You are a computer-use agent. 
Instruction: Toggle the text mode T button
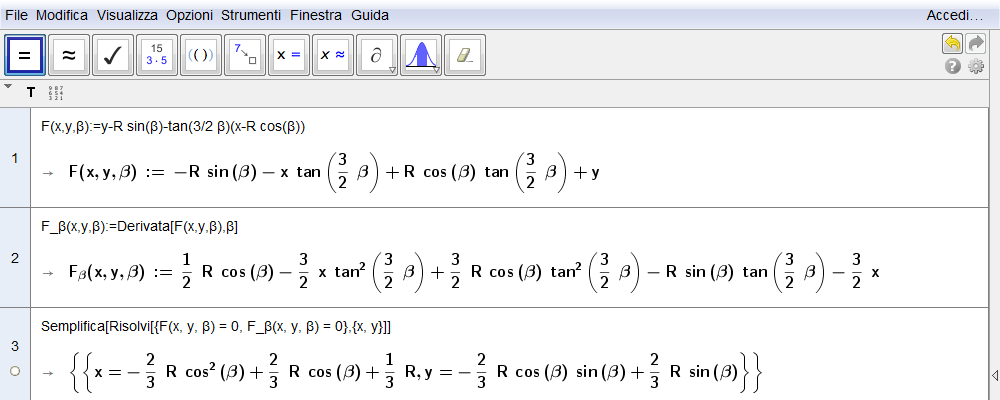click(31, 93)
